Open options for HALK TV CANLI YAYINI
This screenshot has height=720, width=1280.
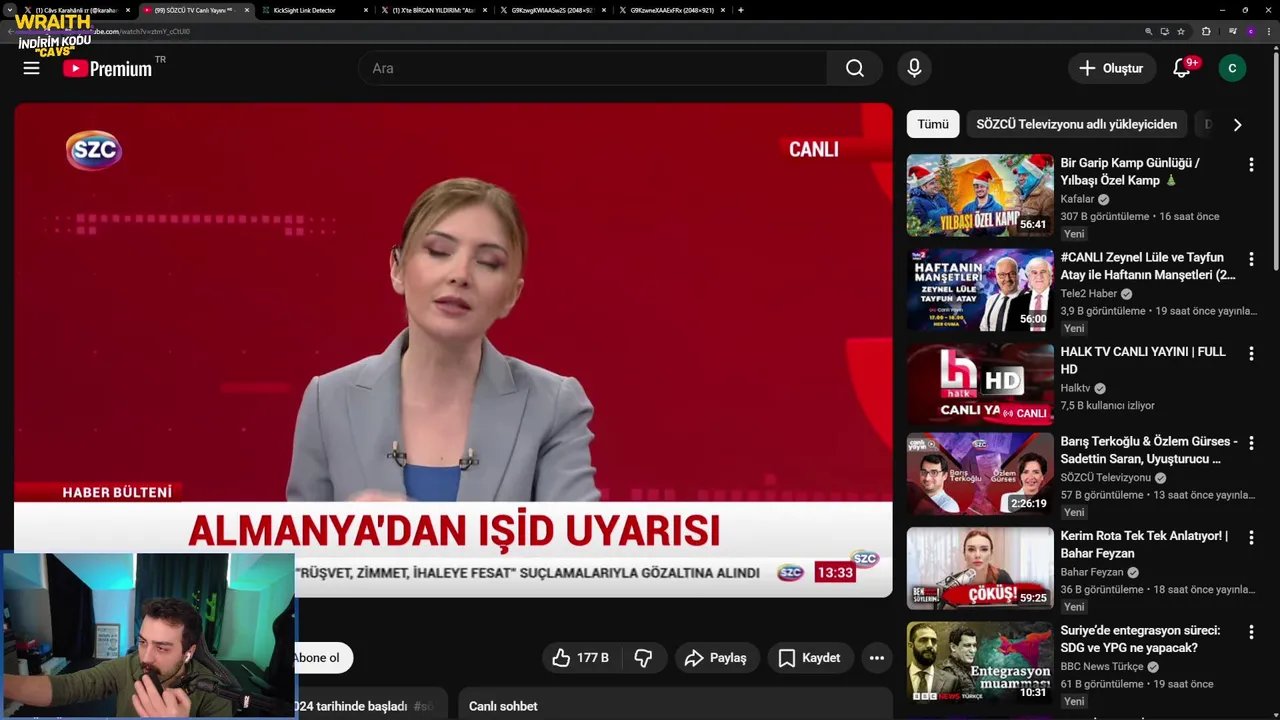(x=1250, y=353)
